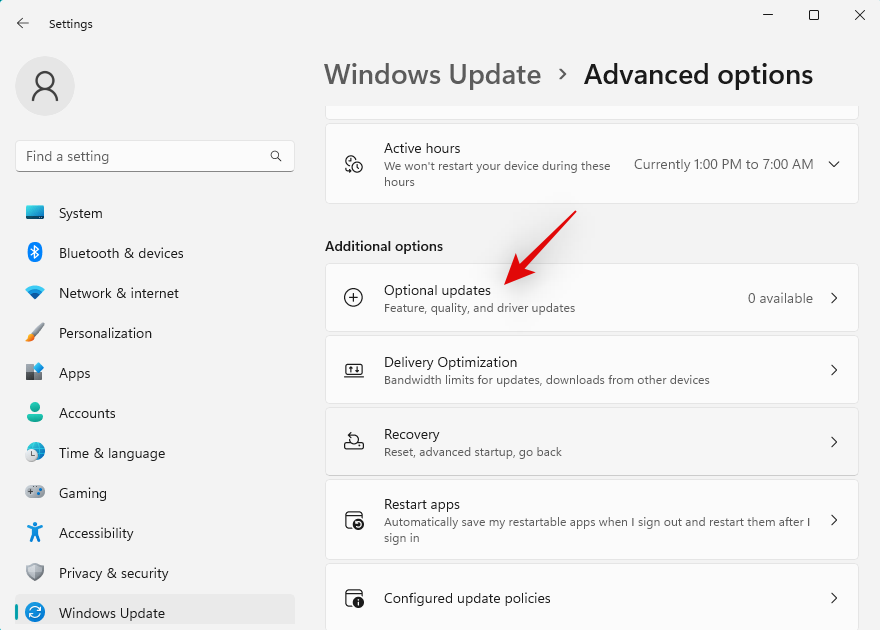Click the System monitor icon

pos(35,213)
